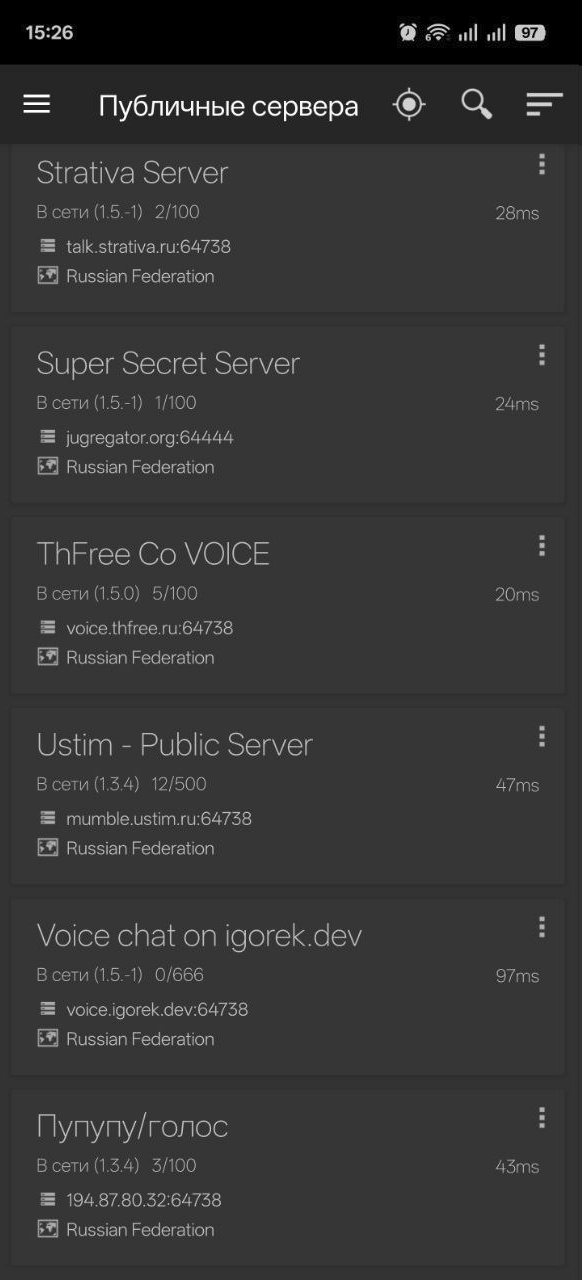Viewport: 582px width, 1280px height.
Task: Select the Strativa Server card title
Action: coord(132,172)
